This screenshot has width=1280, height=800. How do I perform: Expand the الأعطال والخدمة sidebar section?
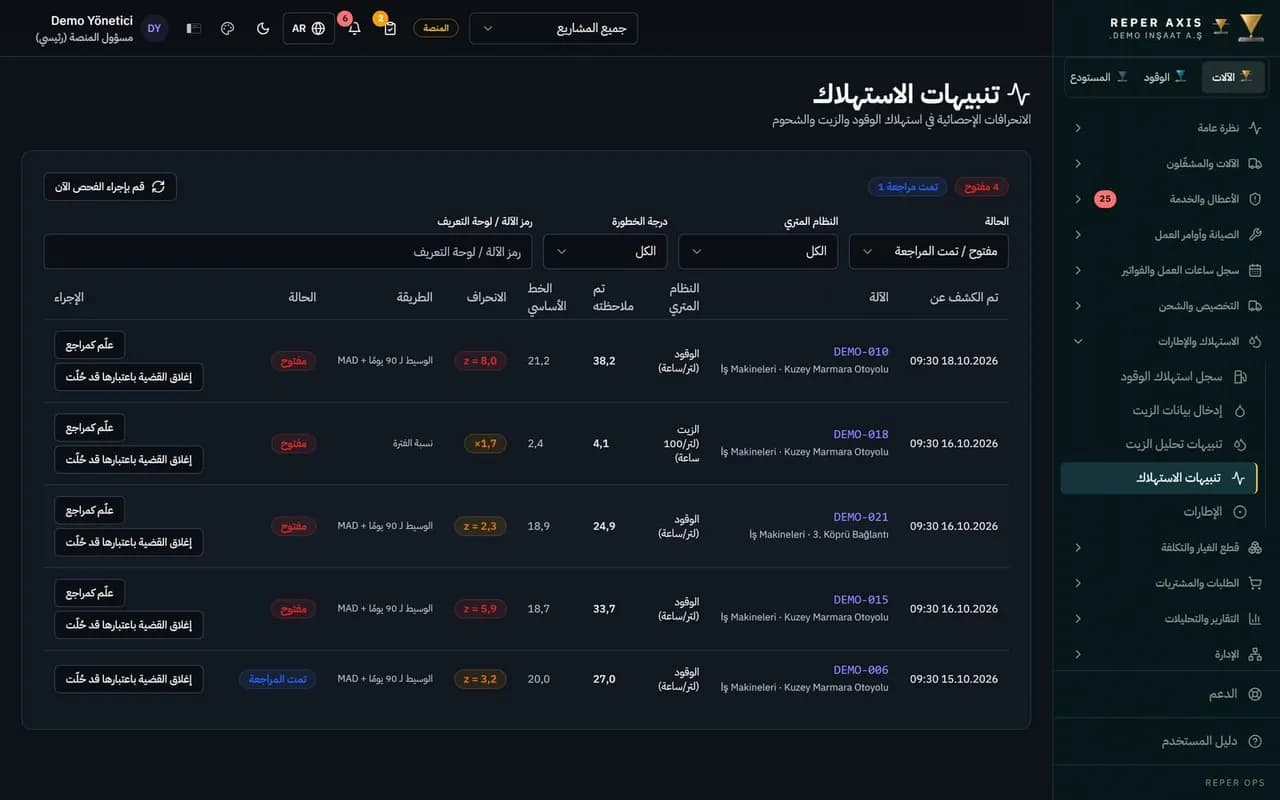(1166, 199)
